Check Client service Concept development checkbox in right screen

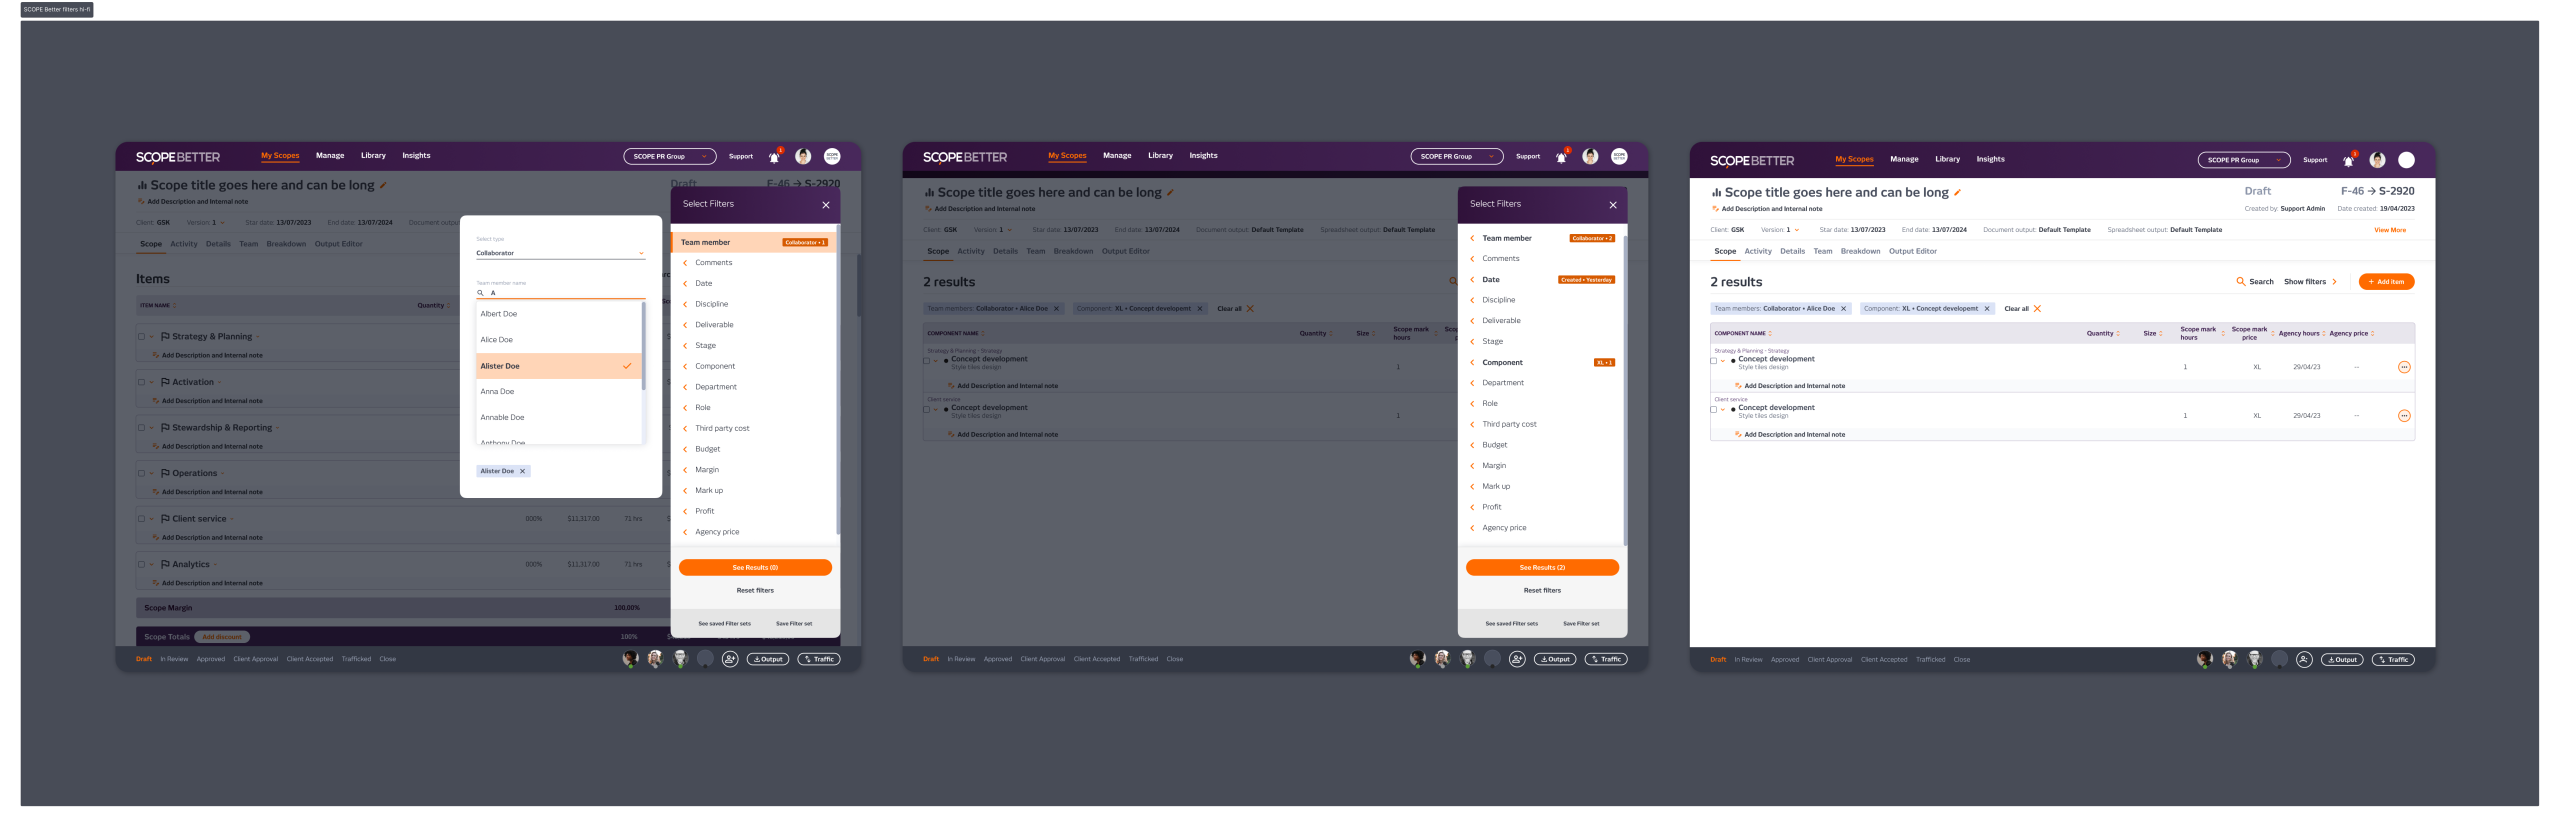tap(1714, 410)
